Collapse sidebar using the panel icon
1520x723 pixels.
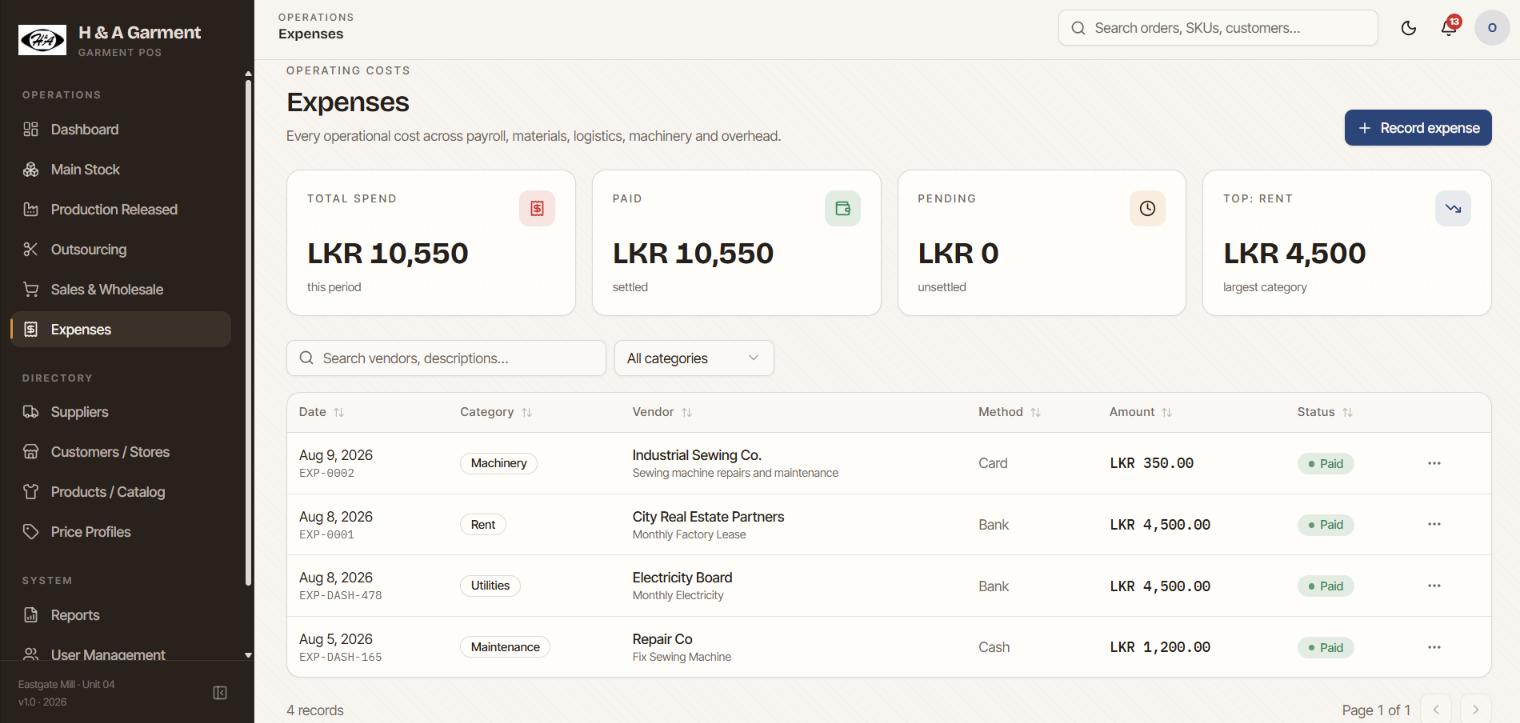[220, 693]
